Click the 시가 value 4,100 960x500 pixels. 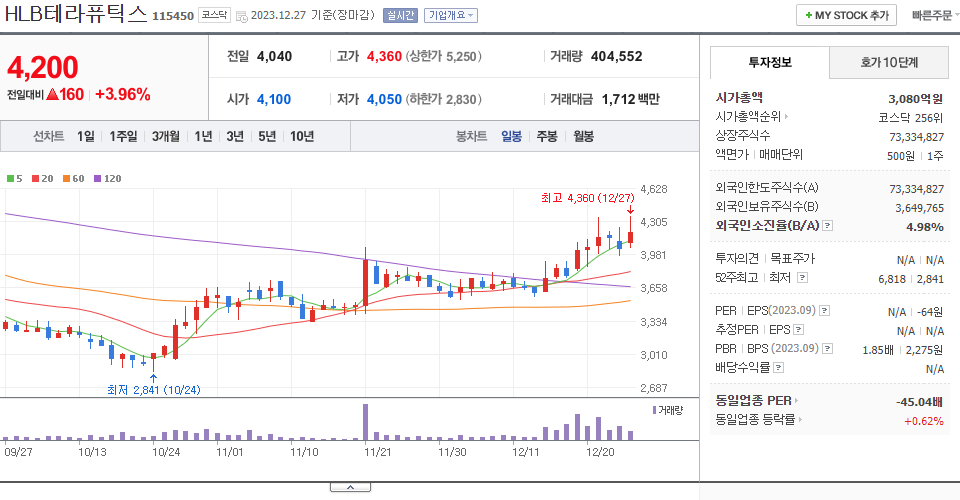(x=274, y=99)
